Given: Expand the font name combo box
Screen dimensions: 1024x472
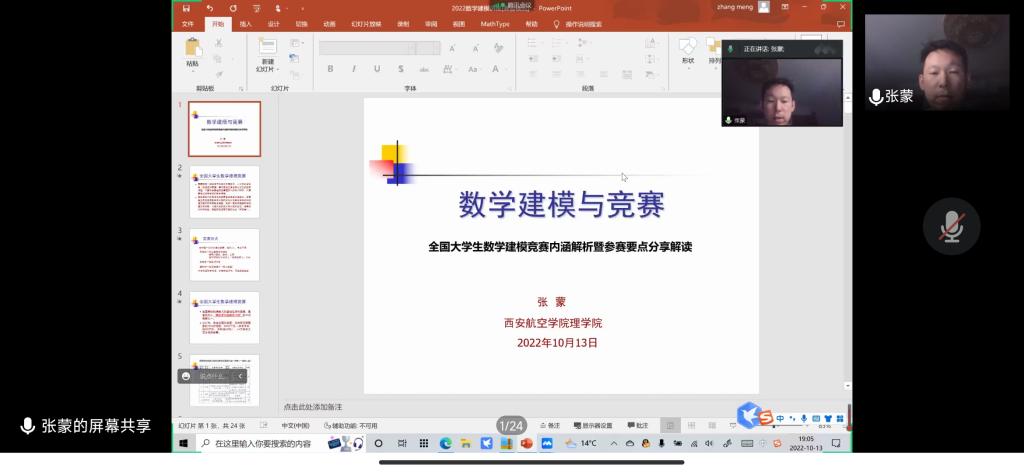Looking at the screenshot, I should (411, 48).
